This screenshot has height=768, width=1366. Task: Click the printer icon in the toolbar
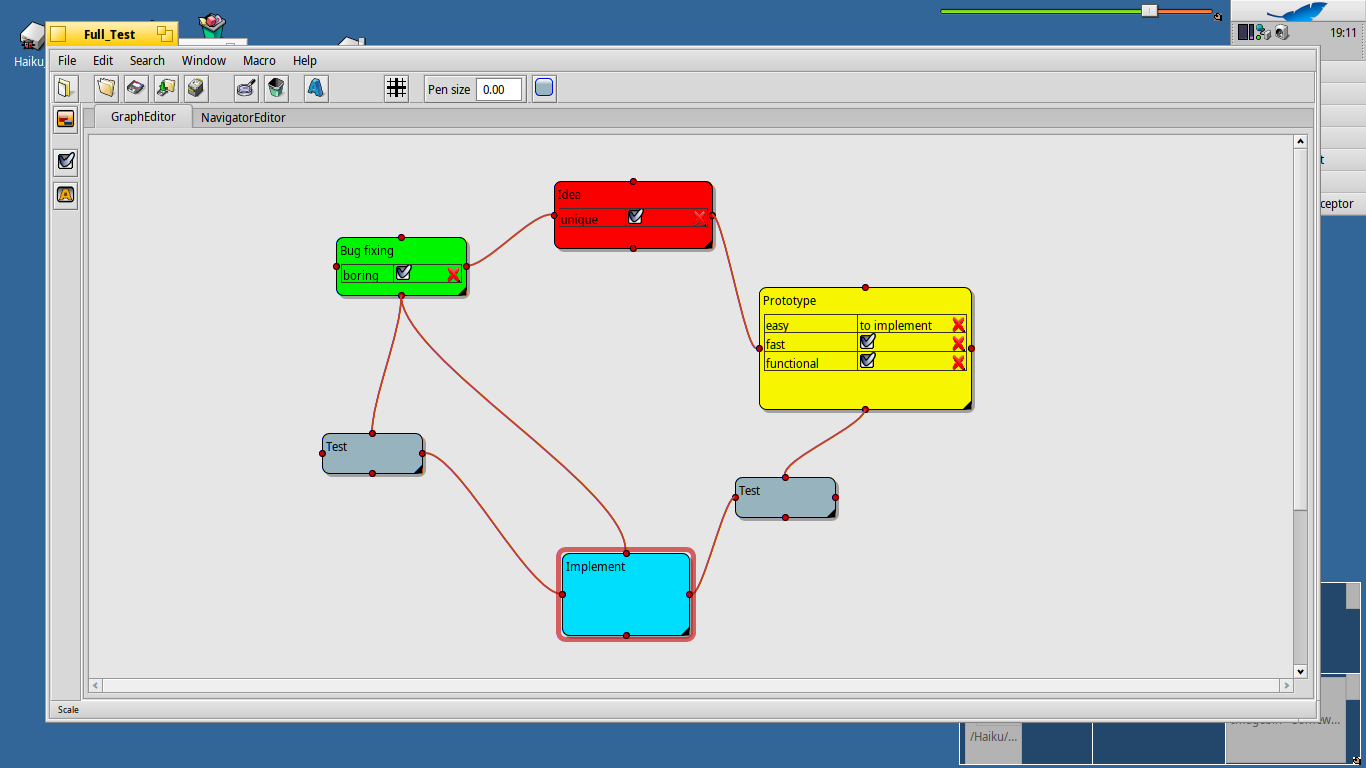[197, 89]
